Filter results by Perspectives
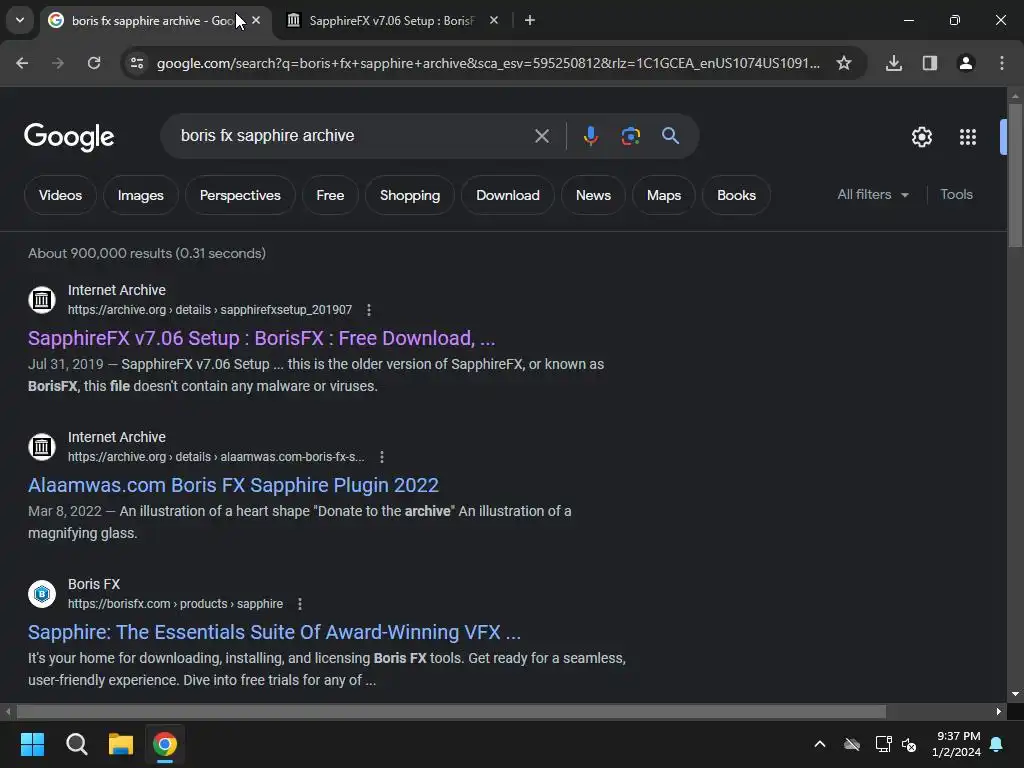 [240, 195]
